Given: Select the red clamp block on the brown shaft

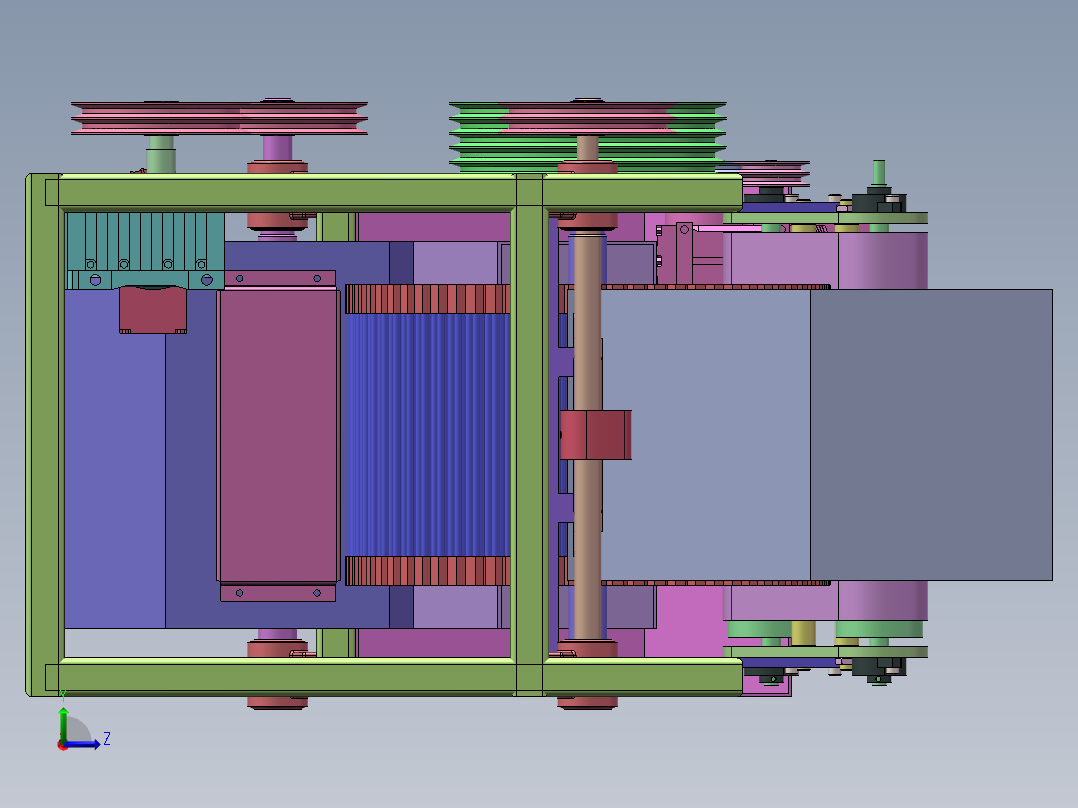Looking at the screenshot, I should click(595, 435).
